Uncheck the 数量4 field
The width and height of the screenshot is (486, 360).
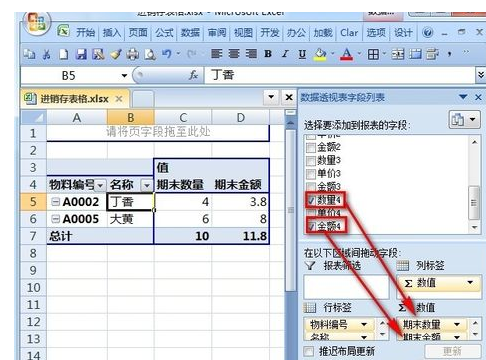click(x=311, y=200)
